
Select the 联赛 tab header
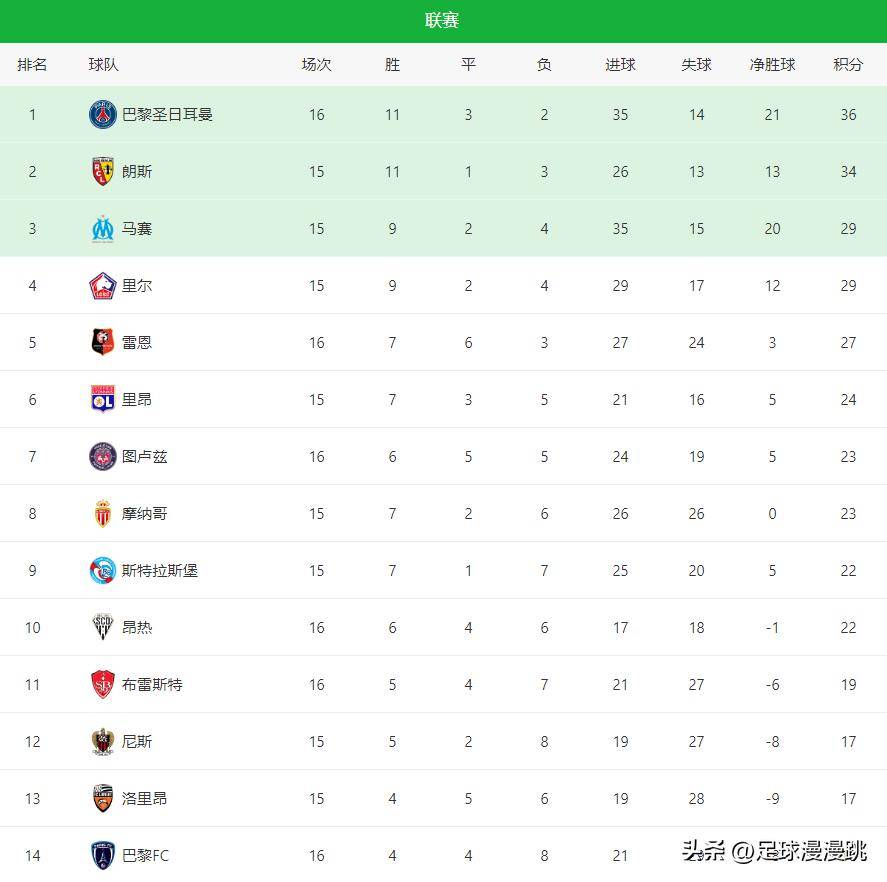click(442, 21)
